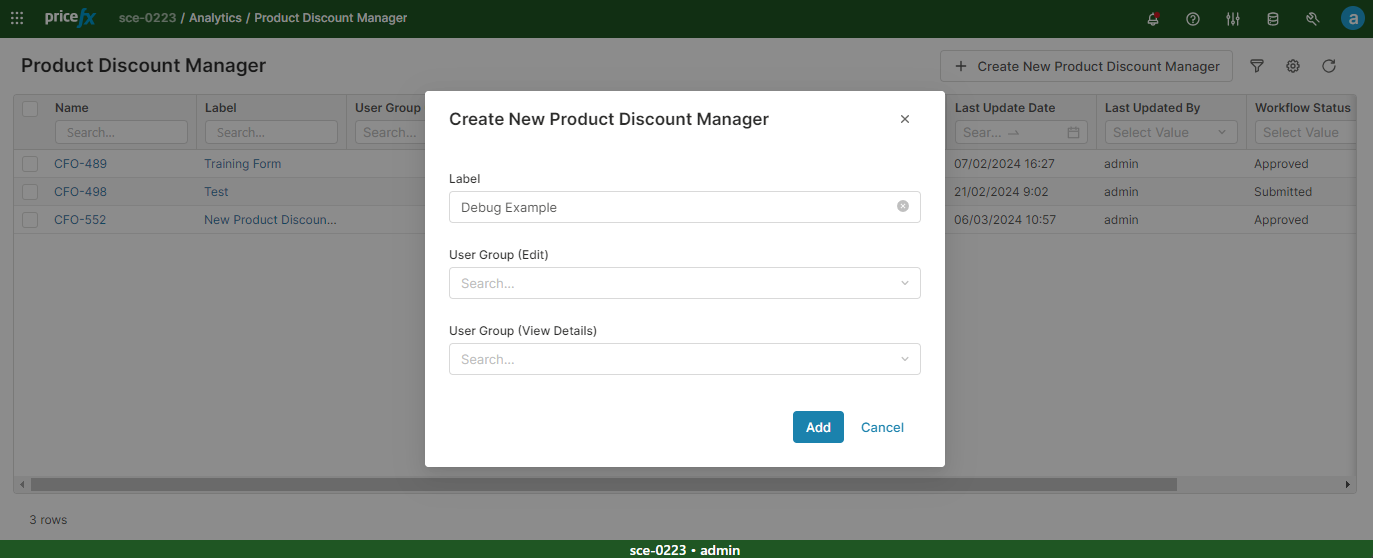Toggle the select-all rows checkbox
The image size is (1373, 558).
(x=30, y=108)
